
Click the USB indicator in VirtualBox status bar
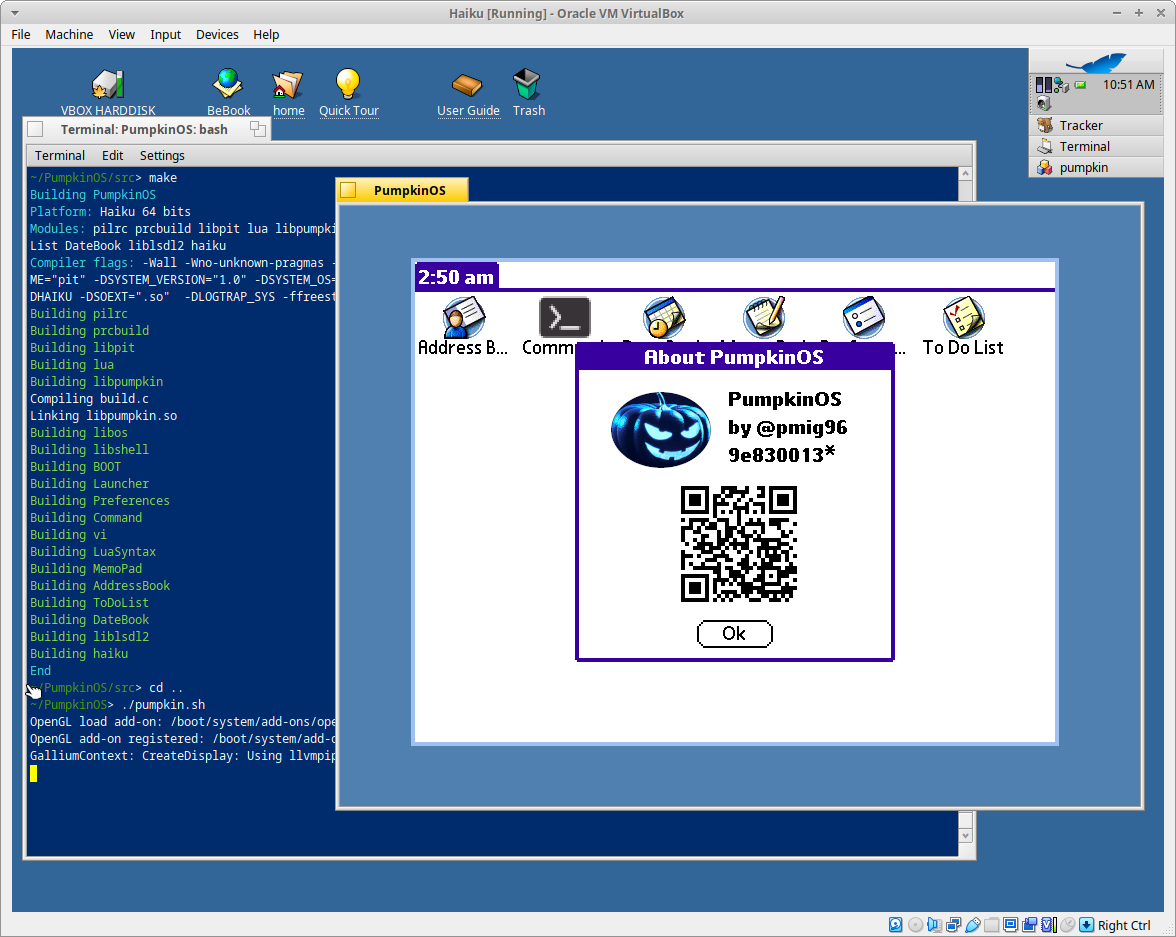click(x=973, y=924)
